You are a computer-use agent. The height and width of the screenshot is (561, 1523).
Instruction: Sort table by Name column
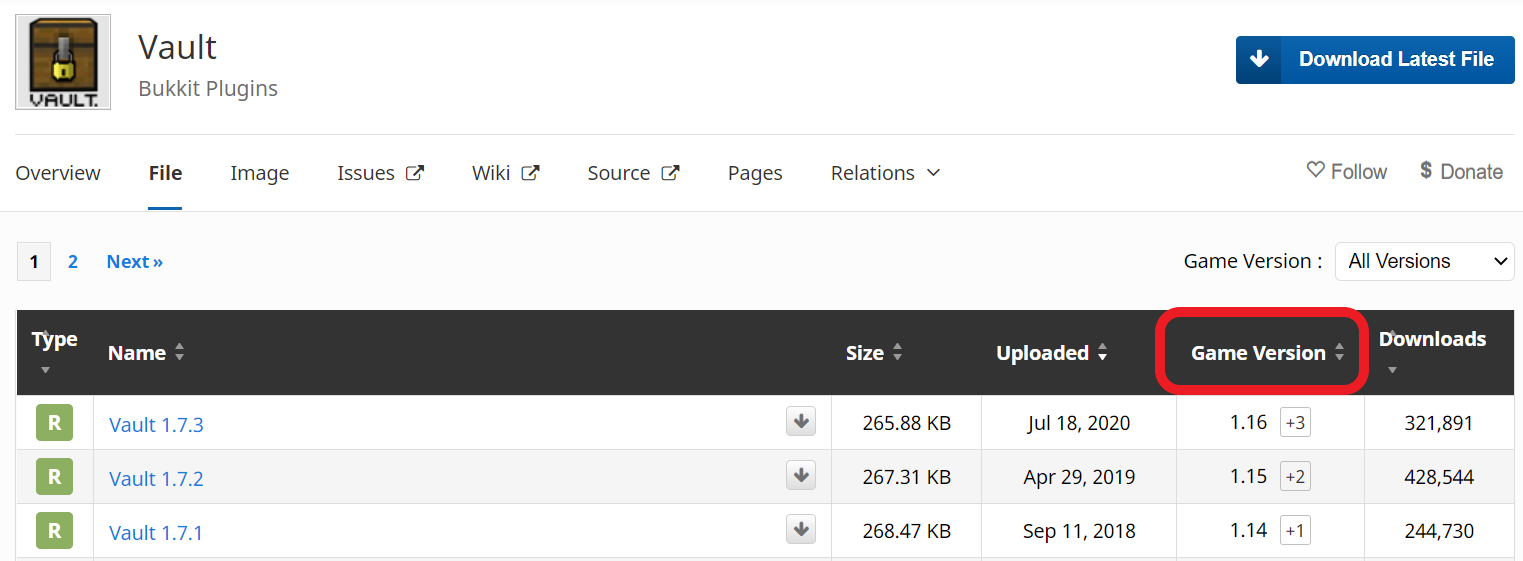pos(146,353)
